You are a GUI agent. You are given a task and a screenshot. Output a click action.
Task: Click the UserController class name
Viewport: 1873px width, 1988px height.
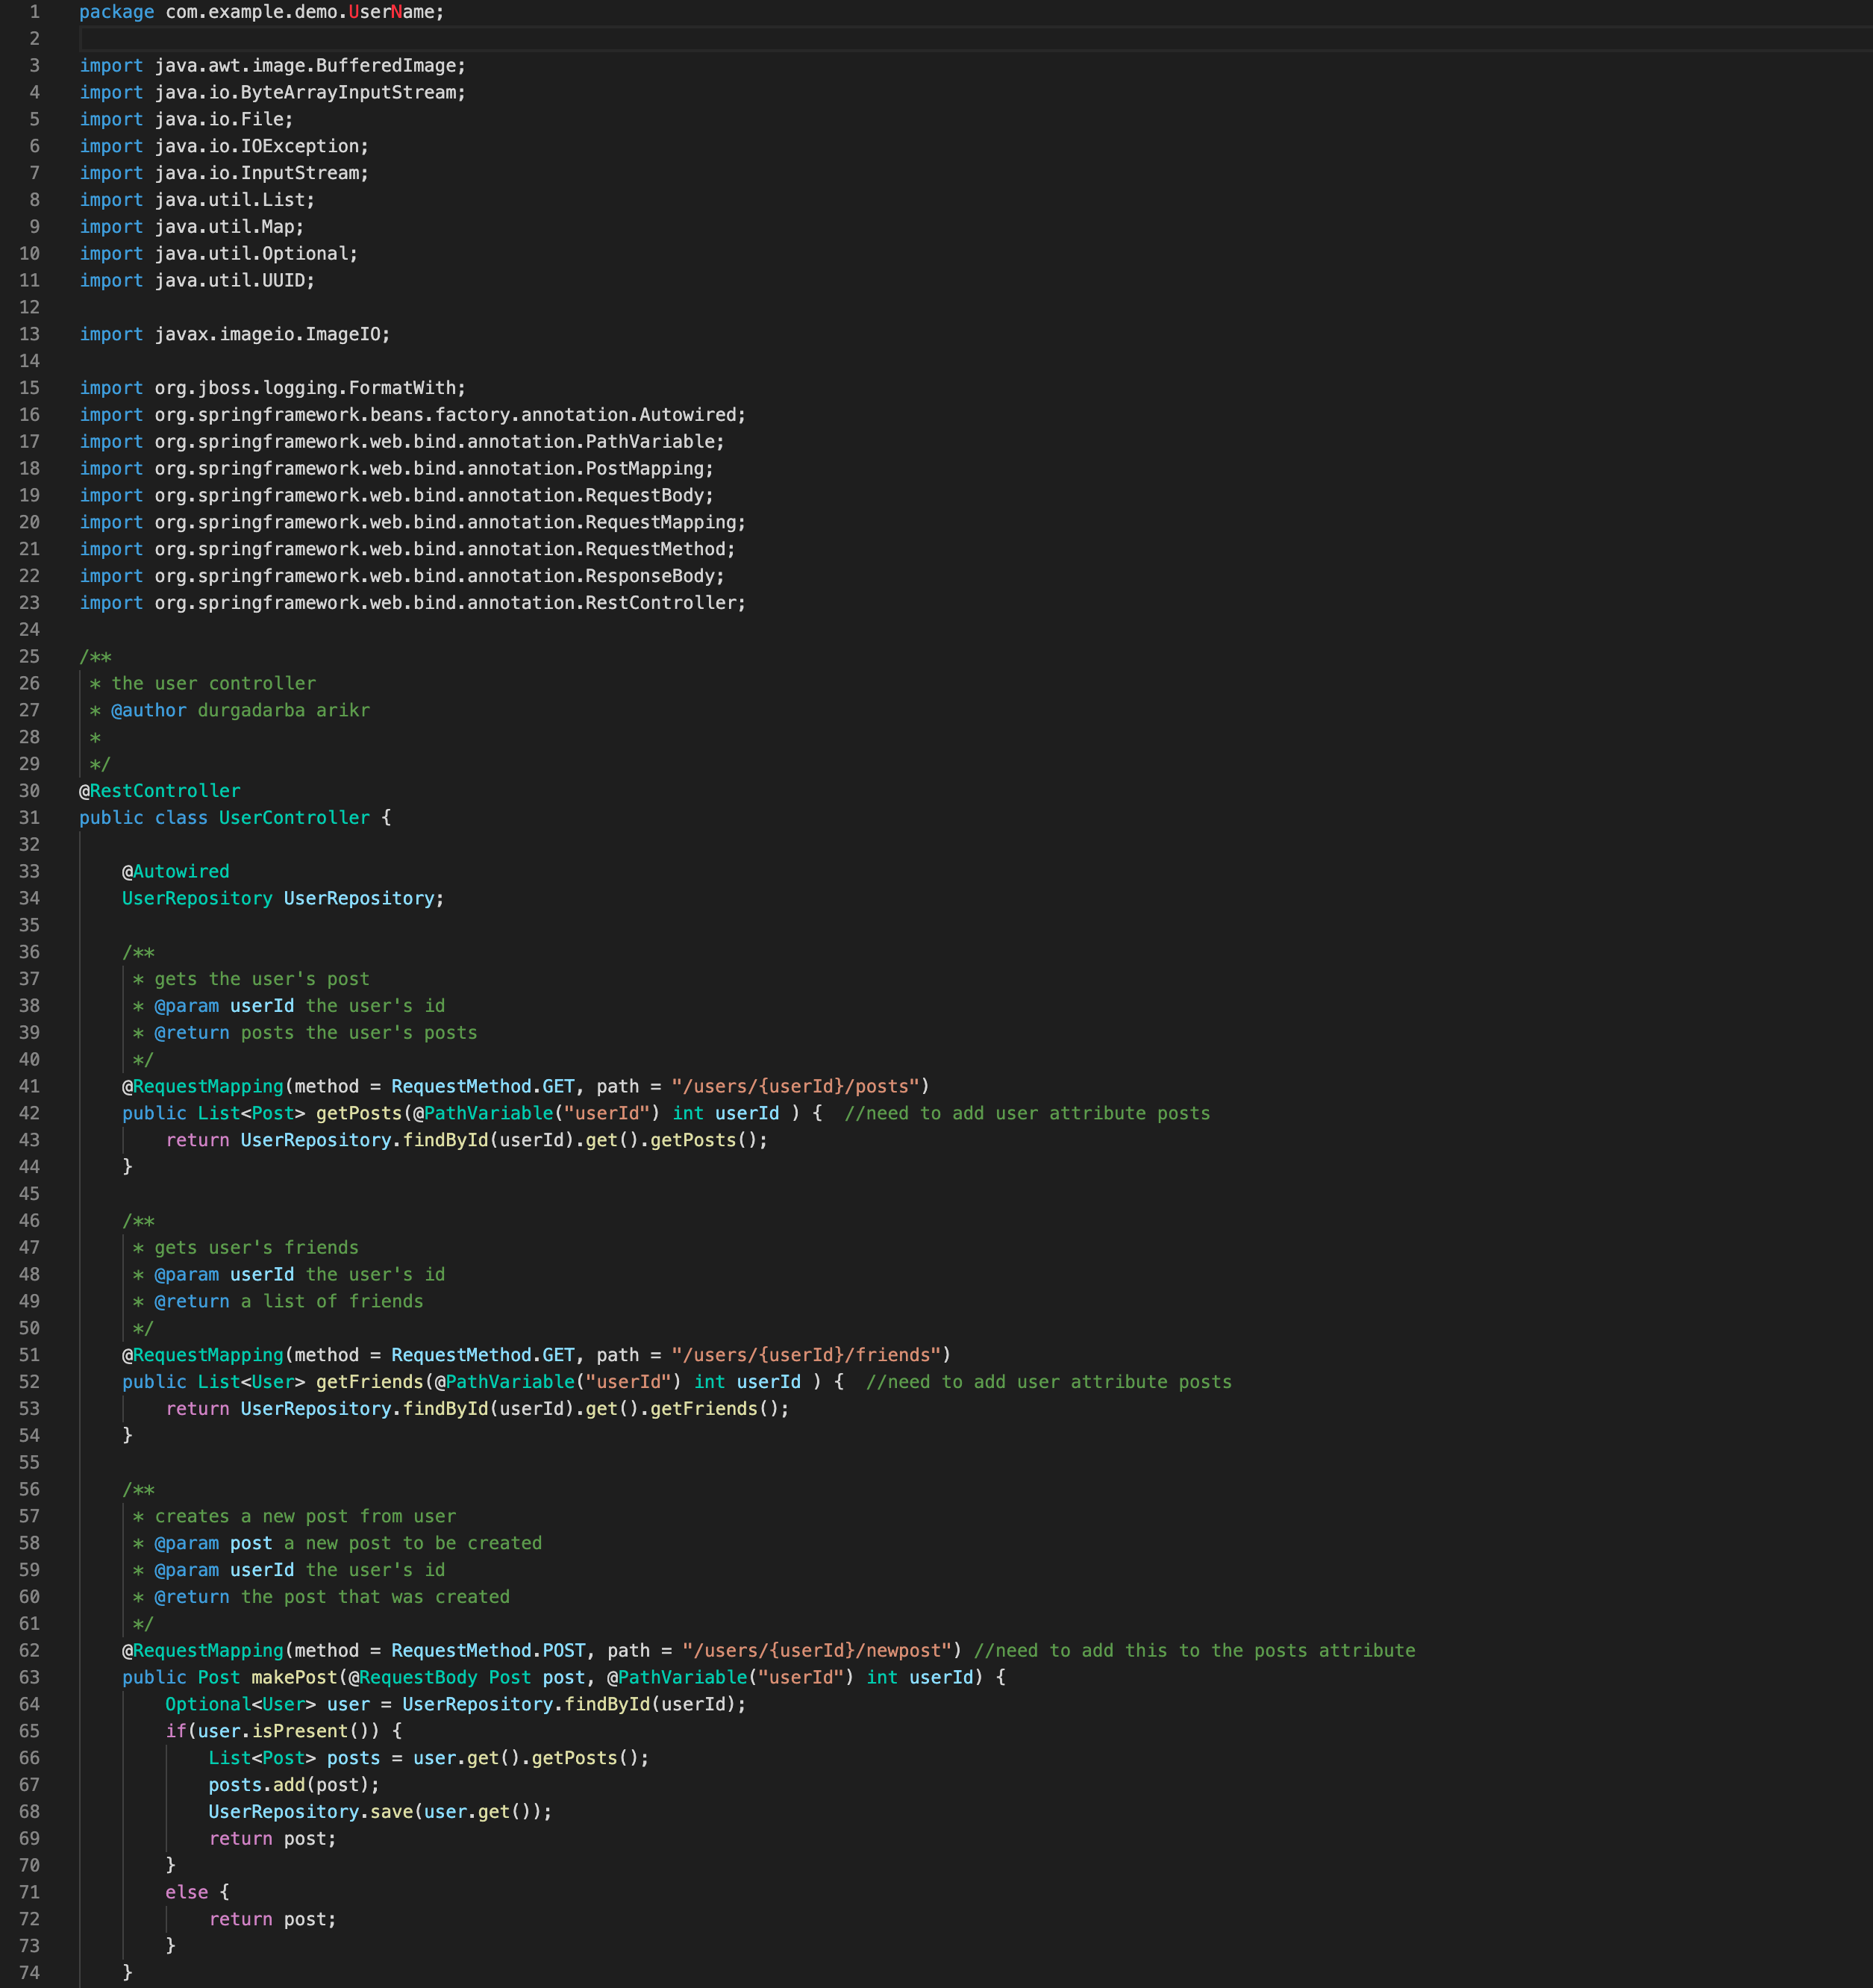pos(294,818)
